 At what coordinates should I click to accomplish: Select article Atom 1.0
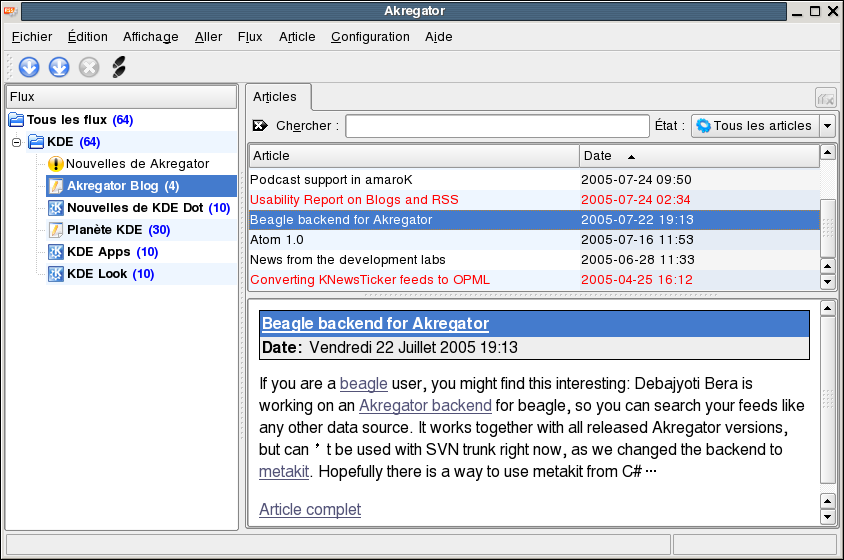[x=534, y=240]
